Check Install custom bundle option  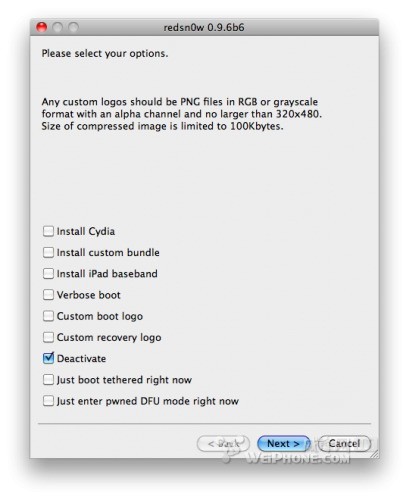coord(48,252)
